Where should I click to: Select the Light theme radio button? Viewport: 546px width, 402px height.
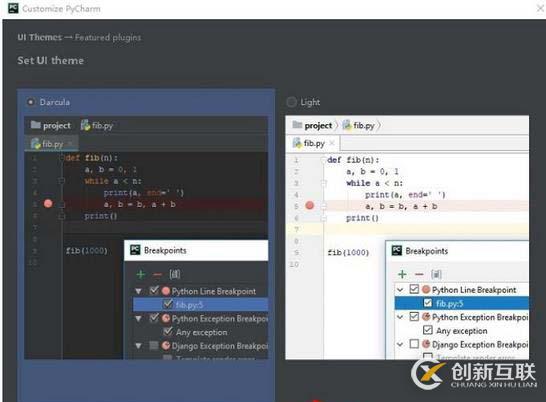291,102
